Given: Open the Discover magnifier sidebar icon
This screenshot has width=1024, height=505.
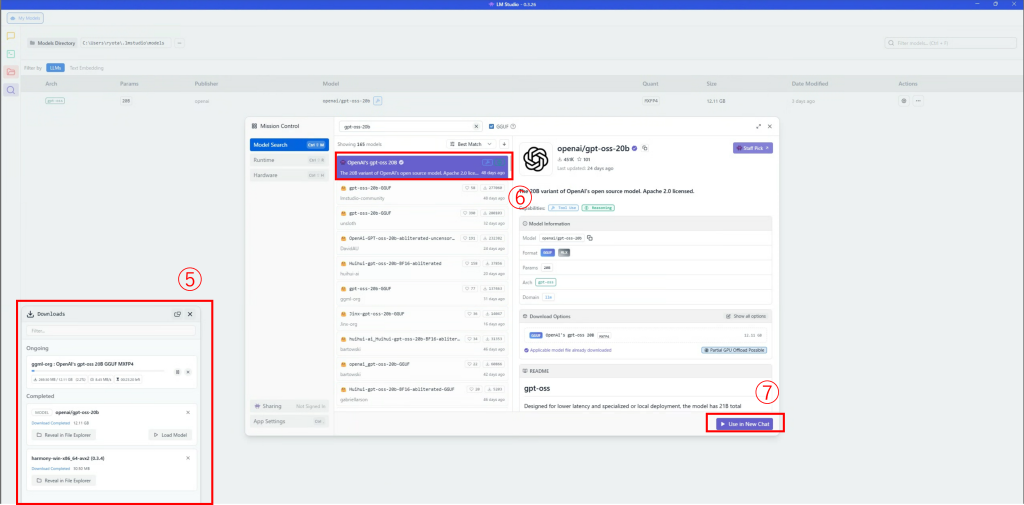Looking at the screenshot, I should pos(11,90).
